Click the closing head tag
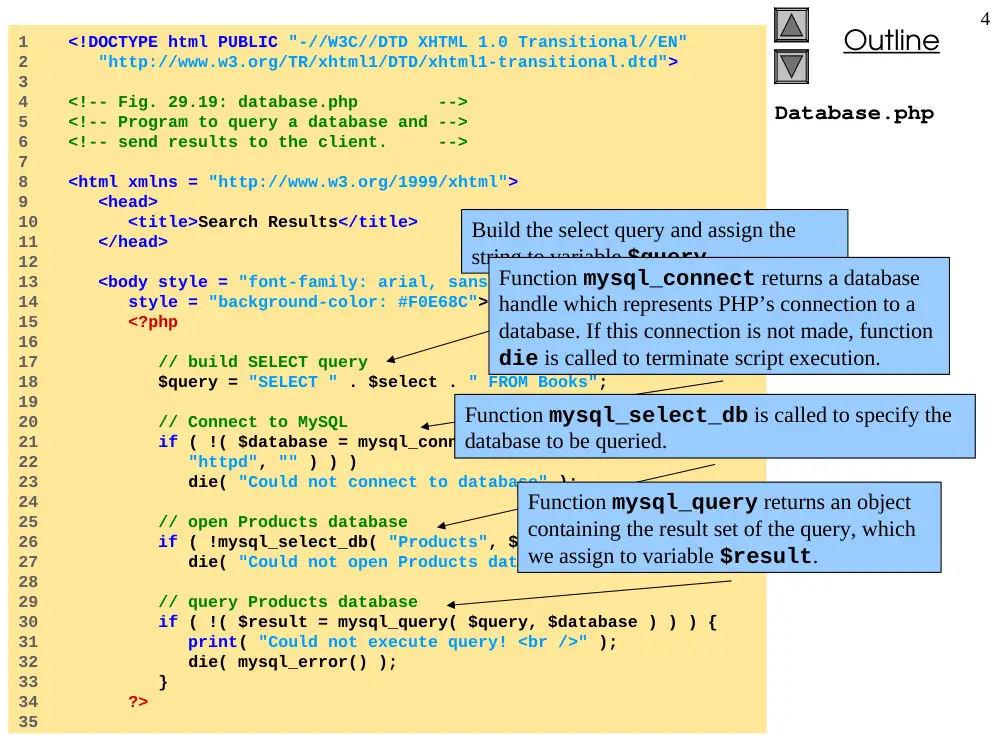Image resolution: width=1000 pixels, height=750 pixels. (x=133, y=242)
